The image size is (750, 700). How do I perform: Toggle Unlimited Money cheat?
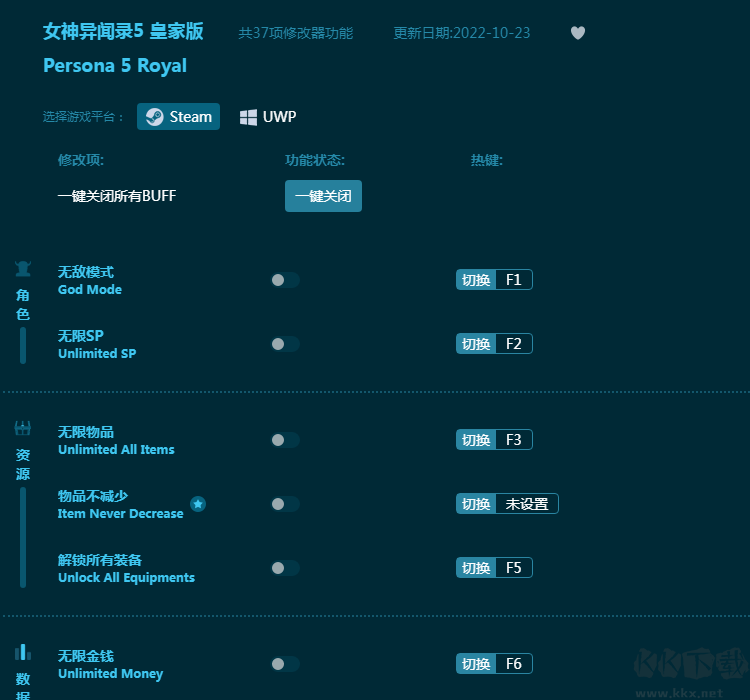pyautogui.click(x=284, y=664)
